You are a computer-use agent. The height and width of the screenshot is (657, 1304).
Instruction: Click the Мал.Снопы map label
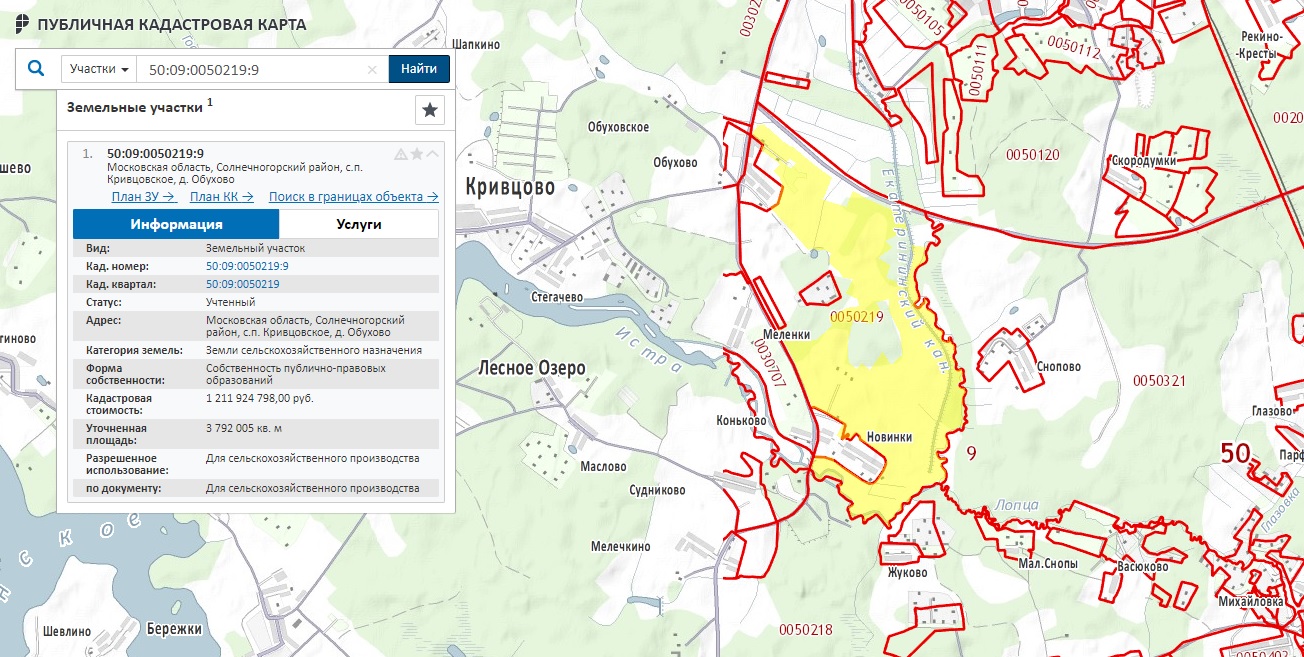1047,565
